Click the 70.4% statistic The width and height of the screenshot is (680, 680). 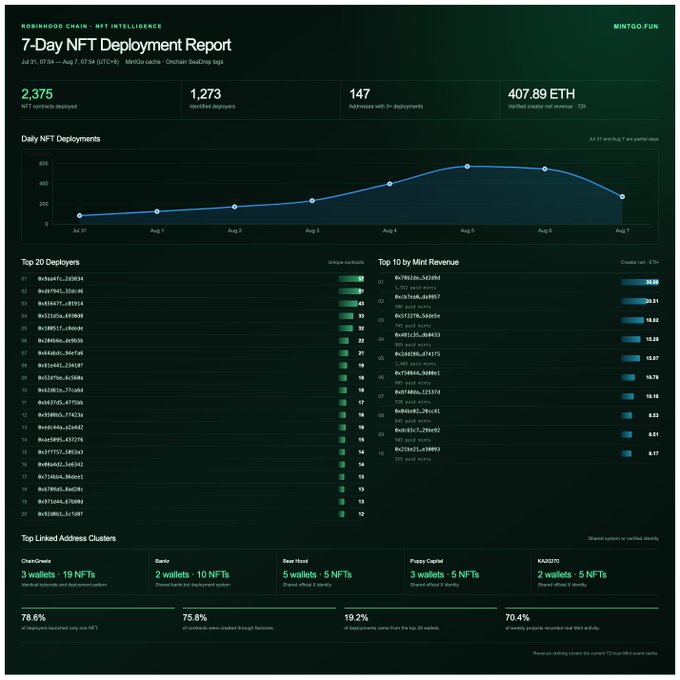click(x=517, y=618)
